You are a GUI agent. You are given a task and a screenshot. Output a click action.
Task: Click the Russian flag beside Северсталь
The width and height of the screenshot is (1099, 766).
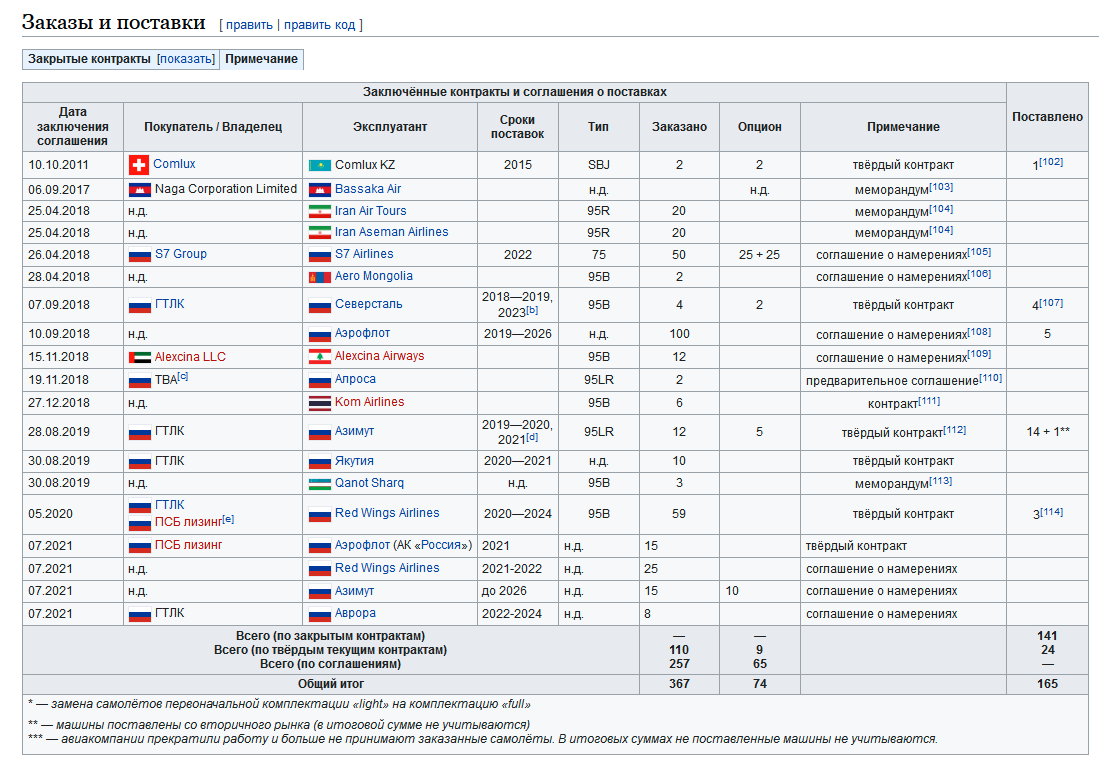320,306
